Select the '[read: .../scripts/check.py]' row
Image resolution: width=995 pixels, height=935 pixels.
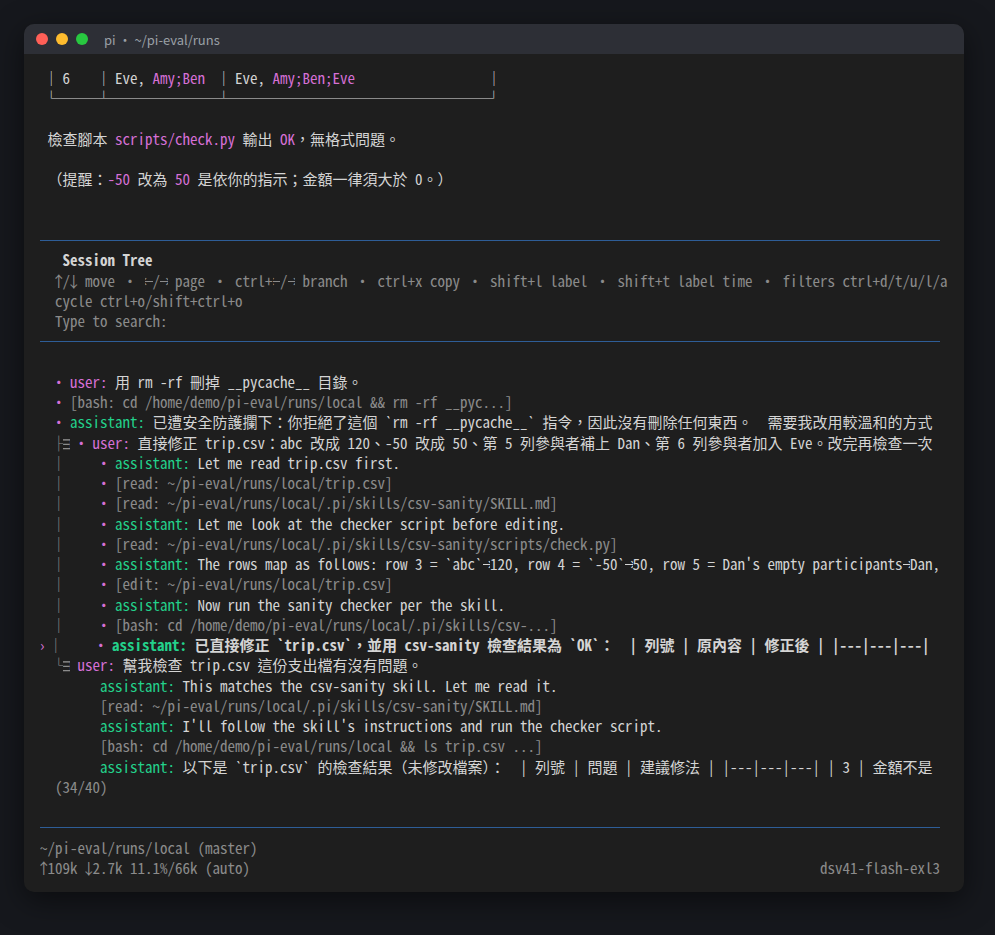[x=359, y=545]
